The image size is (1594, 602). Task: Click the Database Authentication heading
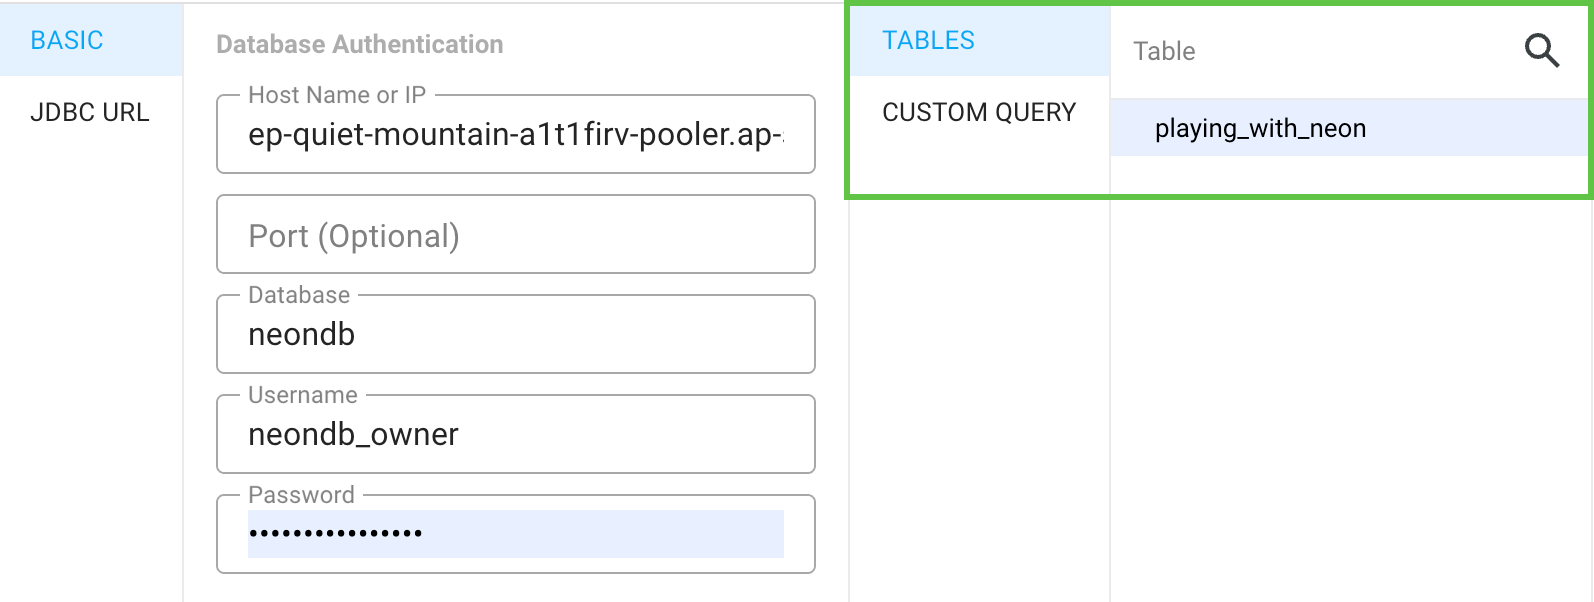tap(359, 44)
